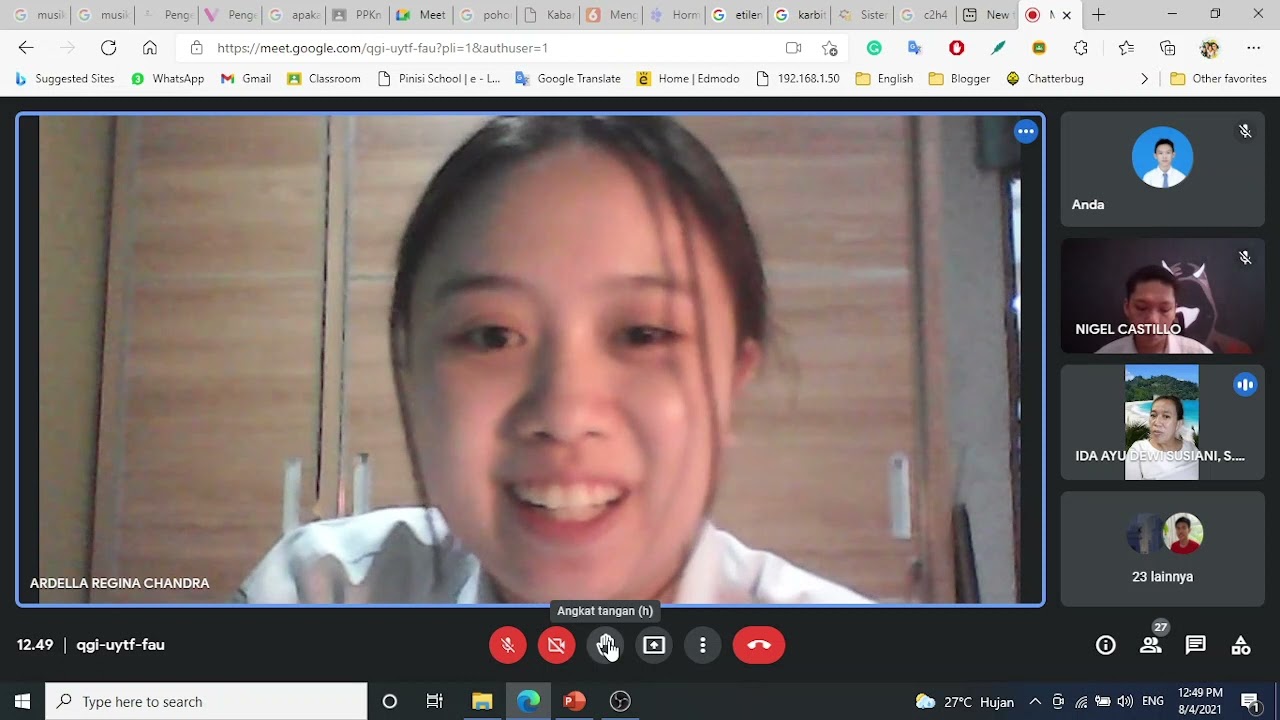Open Home | Edmodo bookmark
The height and width of the screenshot is (720, 1280).
(688, 78)
